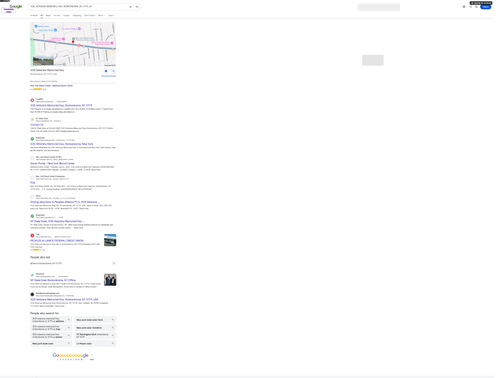Click the Glassdoor result people thumbnail
Screen dimensions: 500x378
(110, 280)
